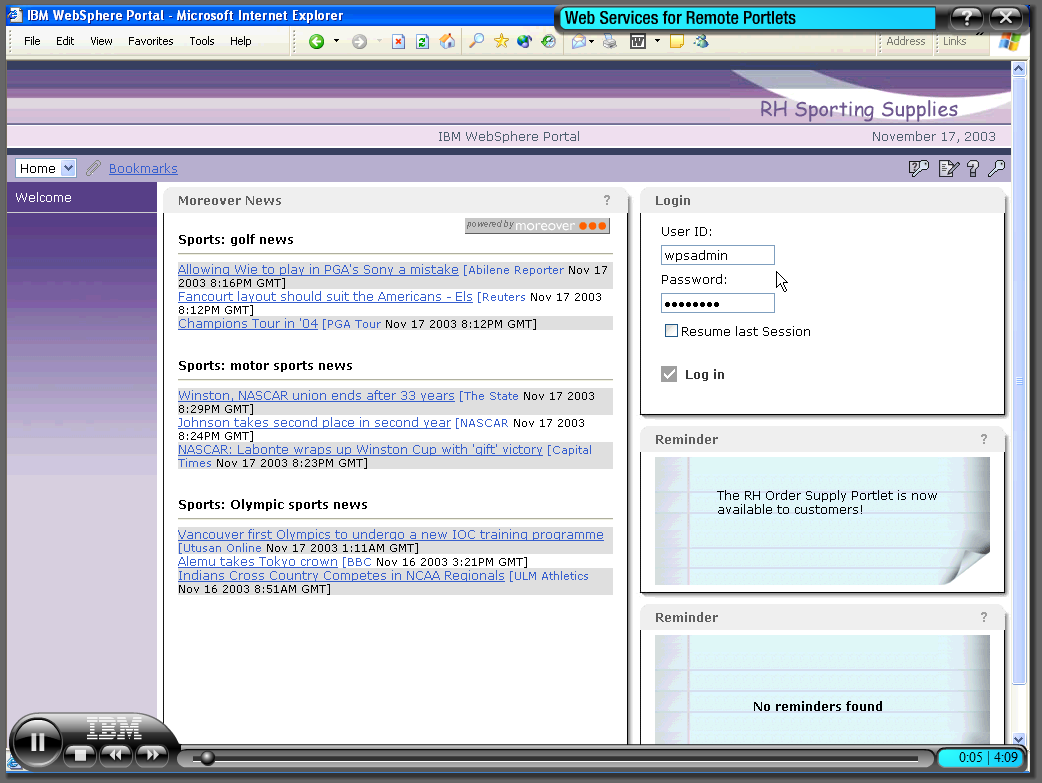Open help for Moreover News portlet
Screen dimensions: 1042x783
(607, 200)
